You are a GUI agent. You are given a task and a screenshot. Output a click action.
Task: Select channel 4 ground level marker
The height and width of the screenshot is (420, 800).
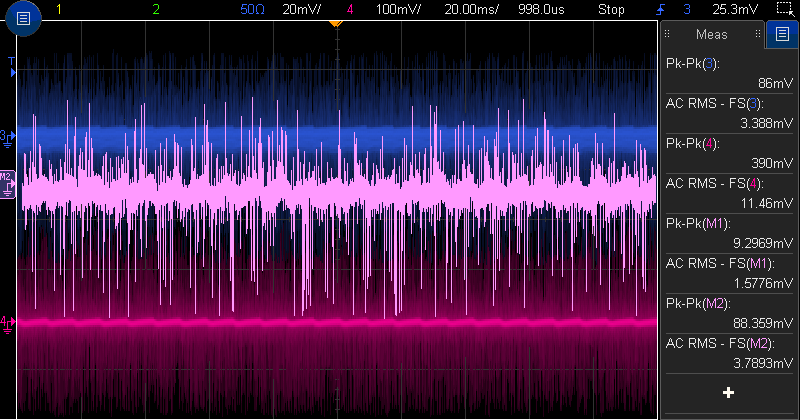pyautogui.click(x=8, y=324)
